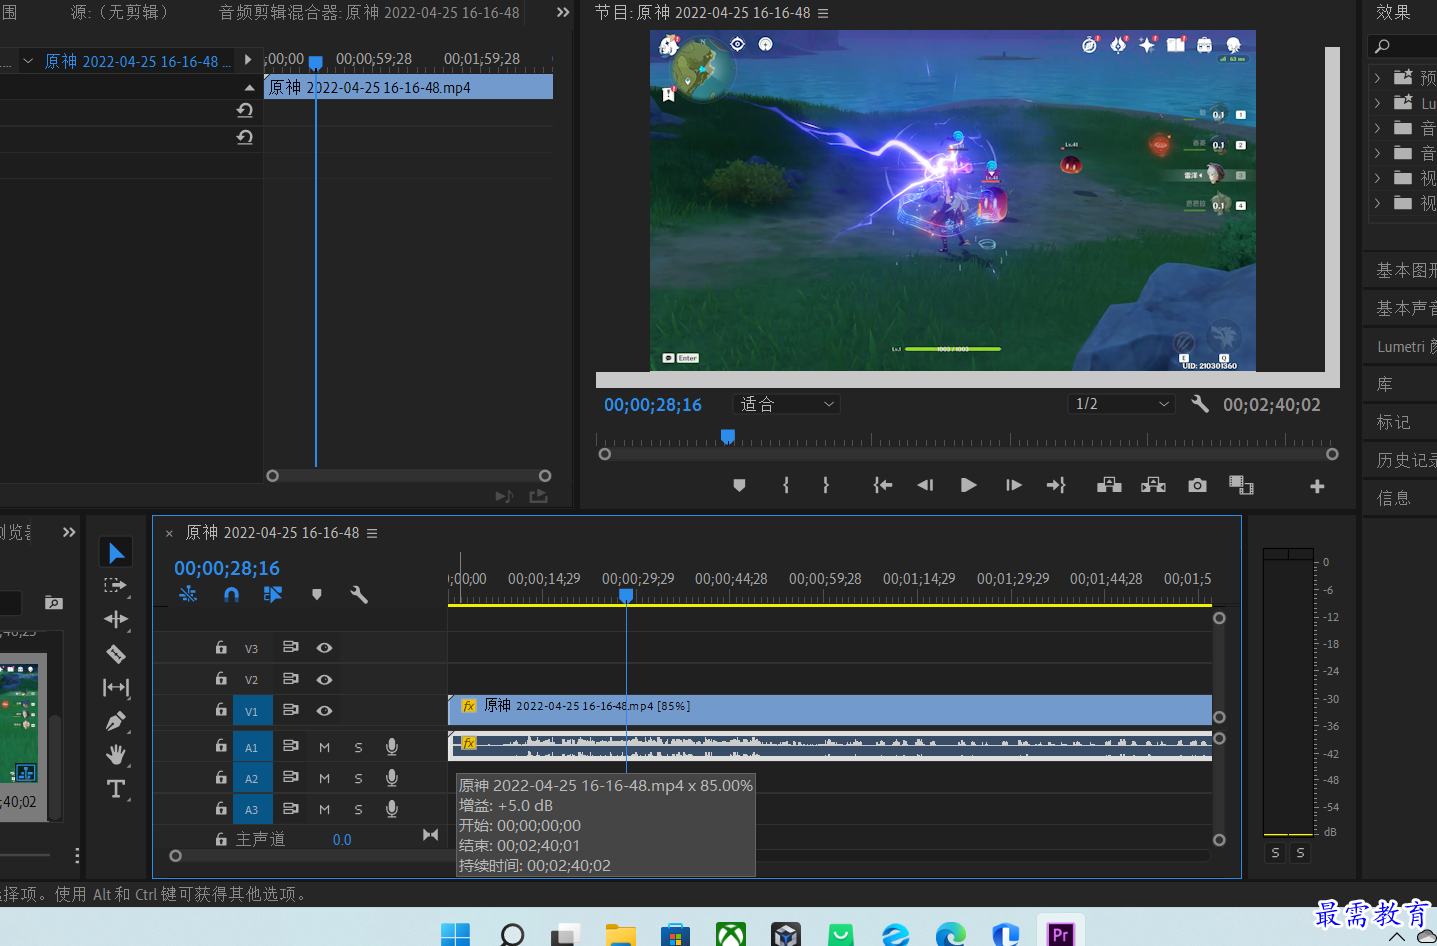Export a frame with camera icon
1437x946 pixels.
(1197, 485)
